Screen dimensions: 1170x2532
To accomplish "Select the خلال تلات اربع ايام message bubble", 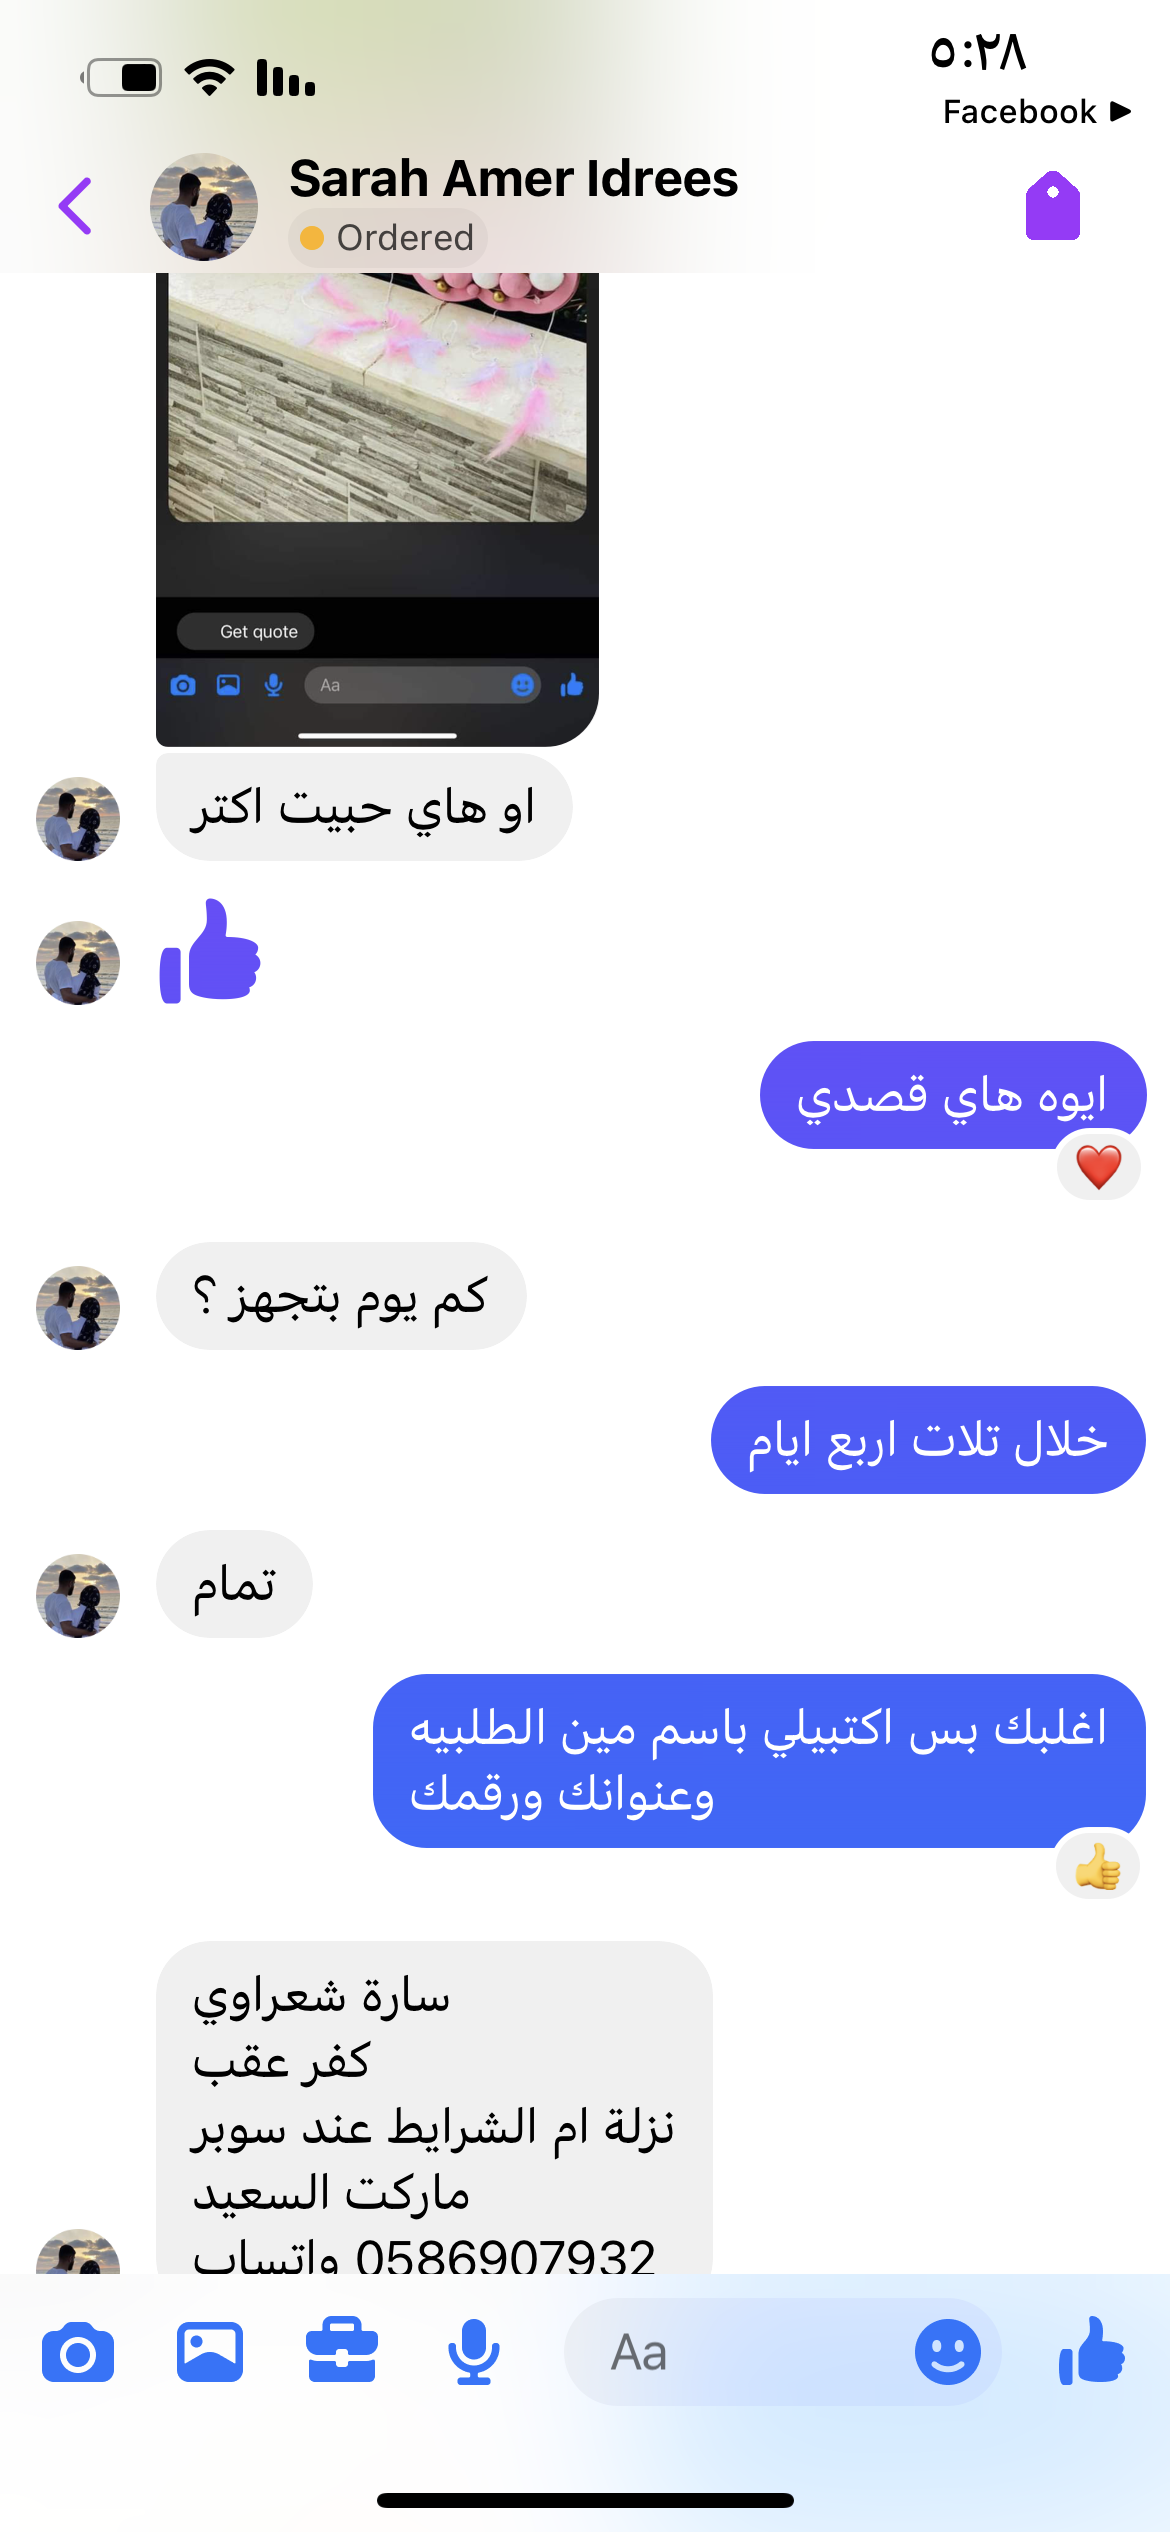I will 928,1440.
